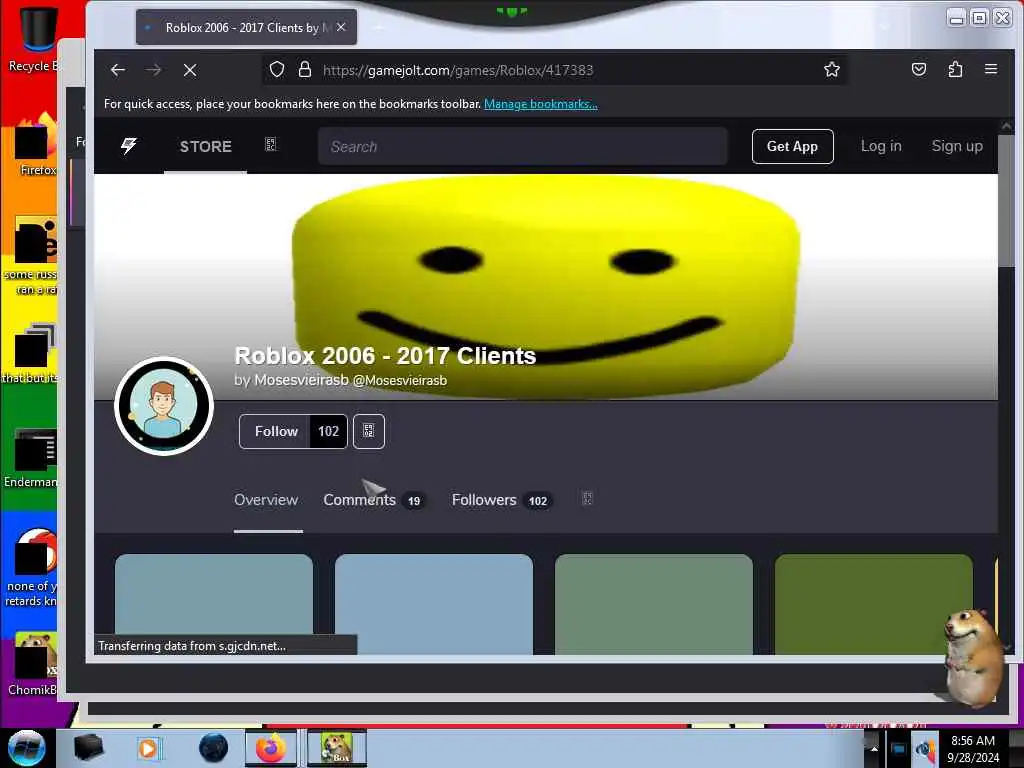Click the 102 follower count beside Follow

coord(328,431)
